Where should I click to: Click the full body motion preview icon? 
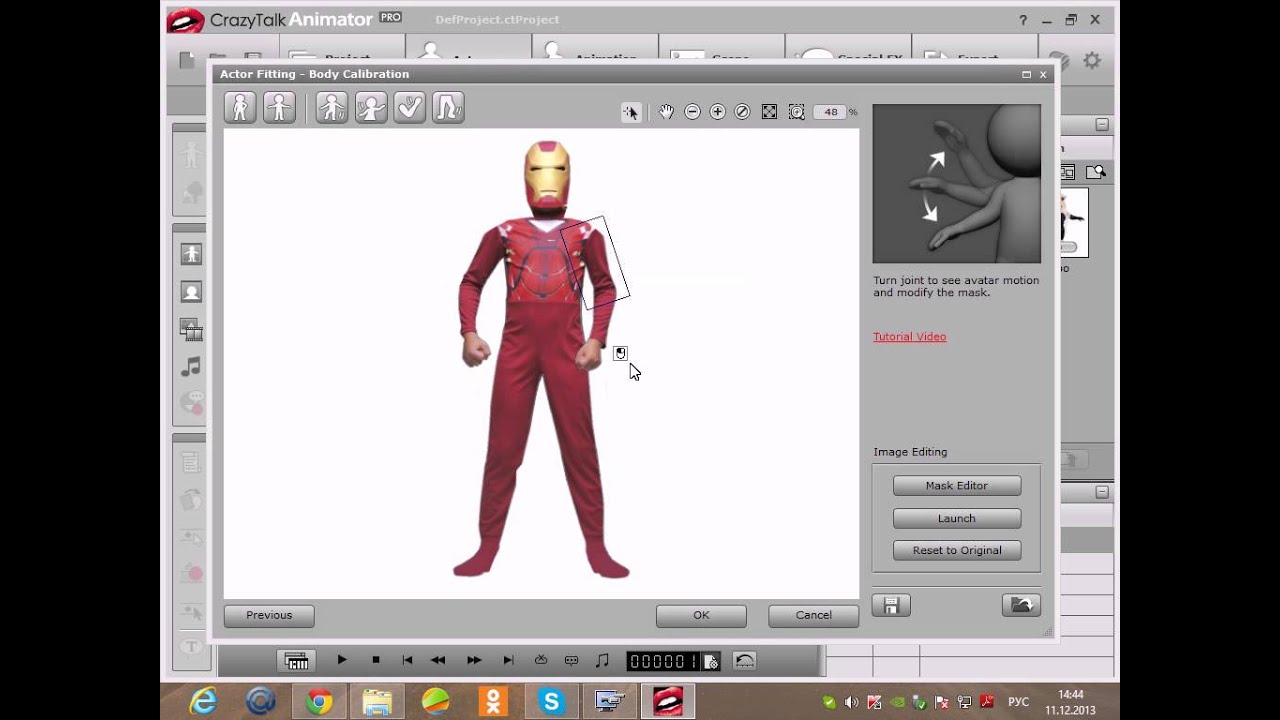[x=332, y=107]
